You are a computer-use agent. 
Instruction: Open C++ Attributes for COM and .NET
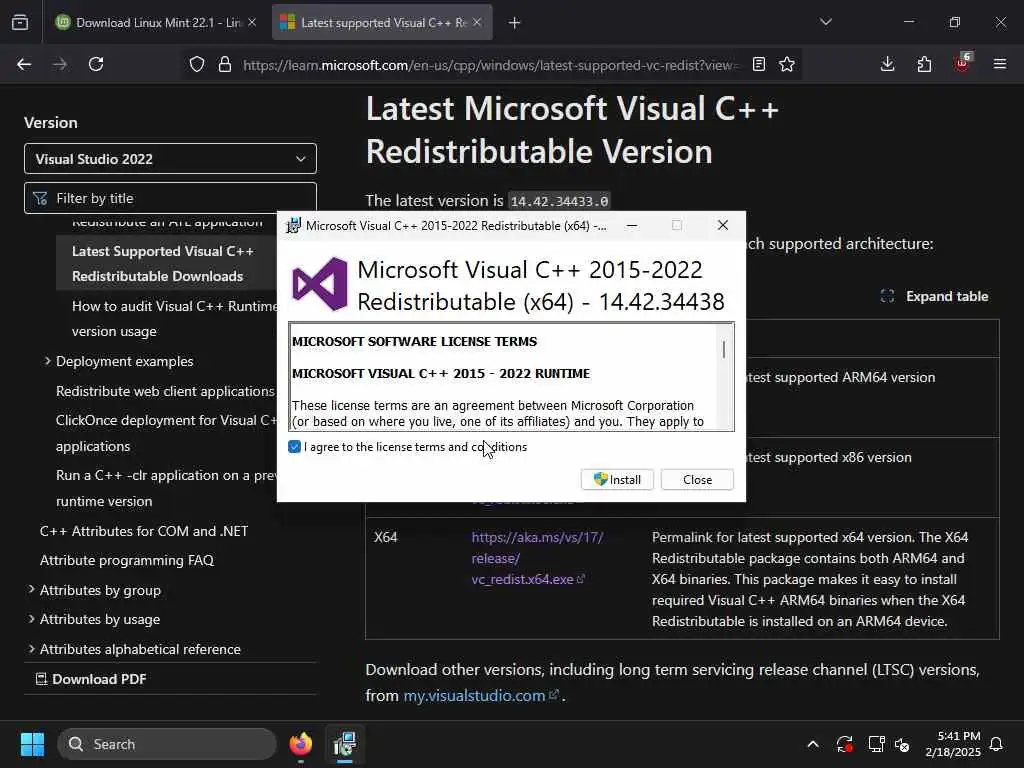coord(144,531)
